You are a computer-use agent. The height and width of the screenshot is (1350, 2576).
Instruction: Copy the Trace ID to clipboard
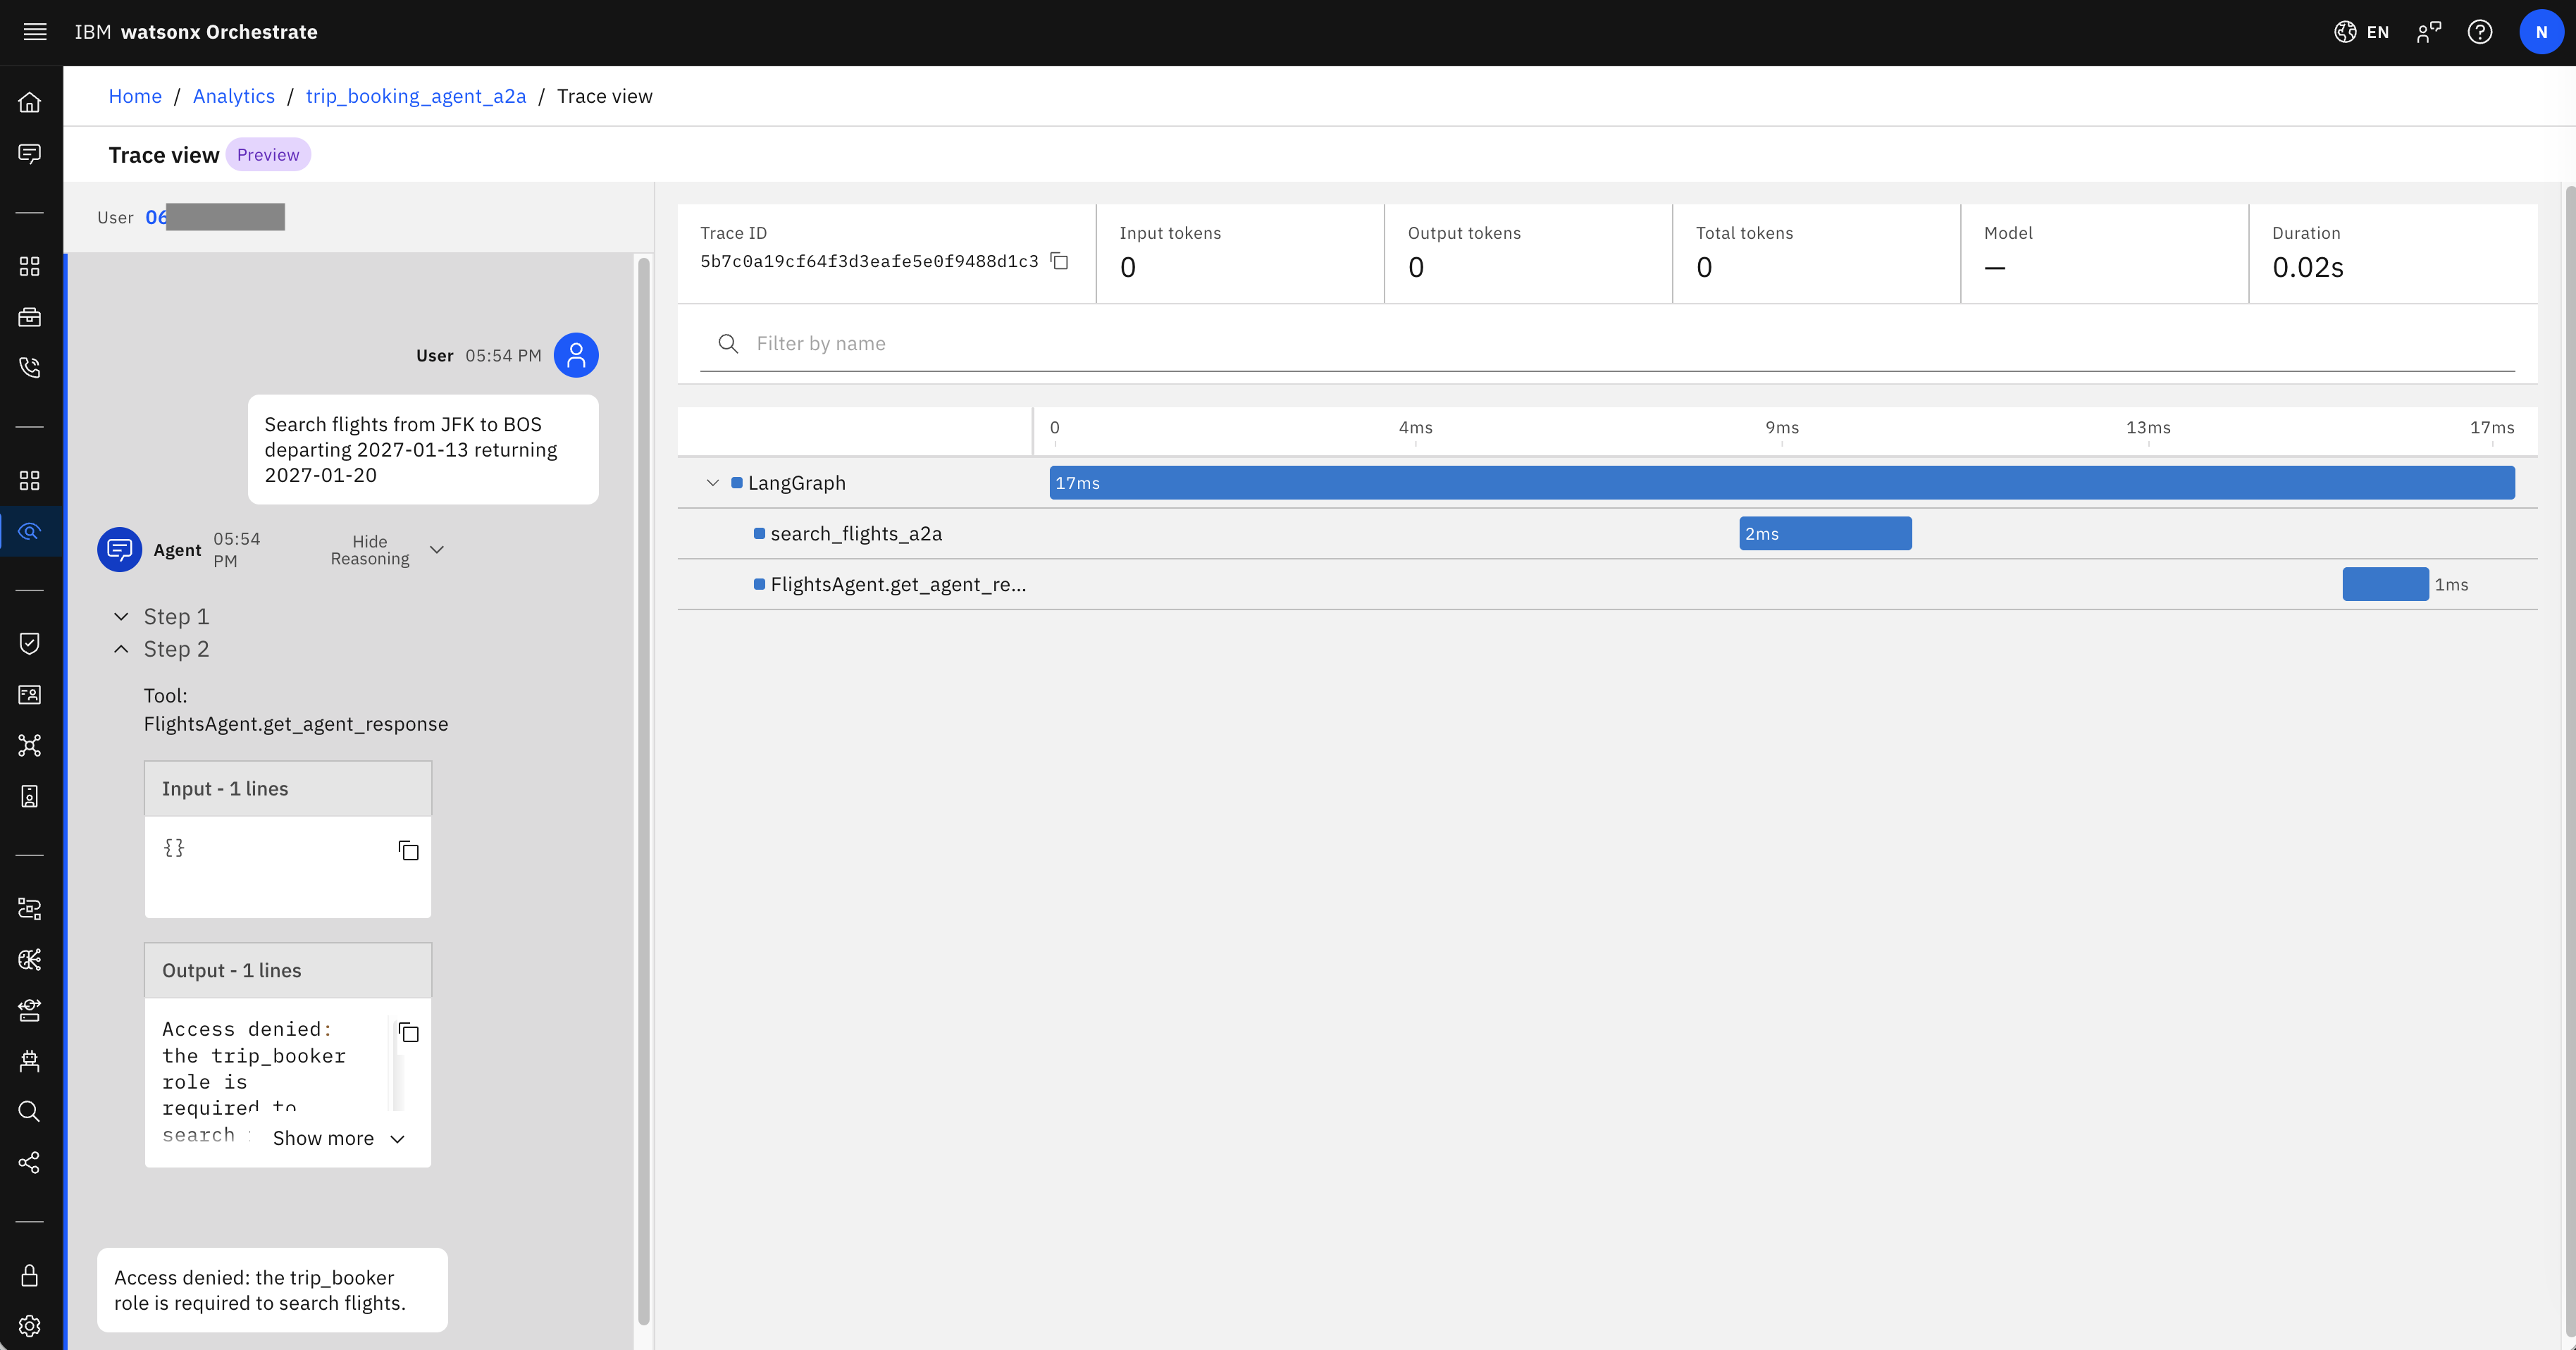point(1060,261)
